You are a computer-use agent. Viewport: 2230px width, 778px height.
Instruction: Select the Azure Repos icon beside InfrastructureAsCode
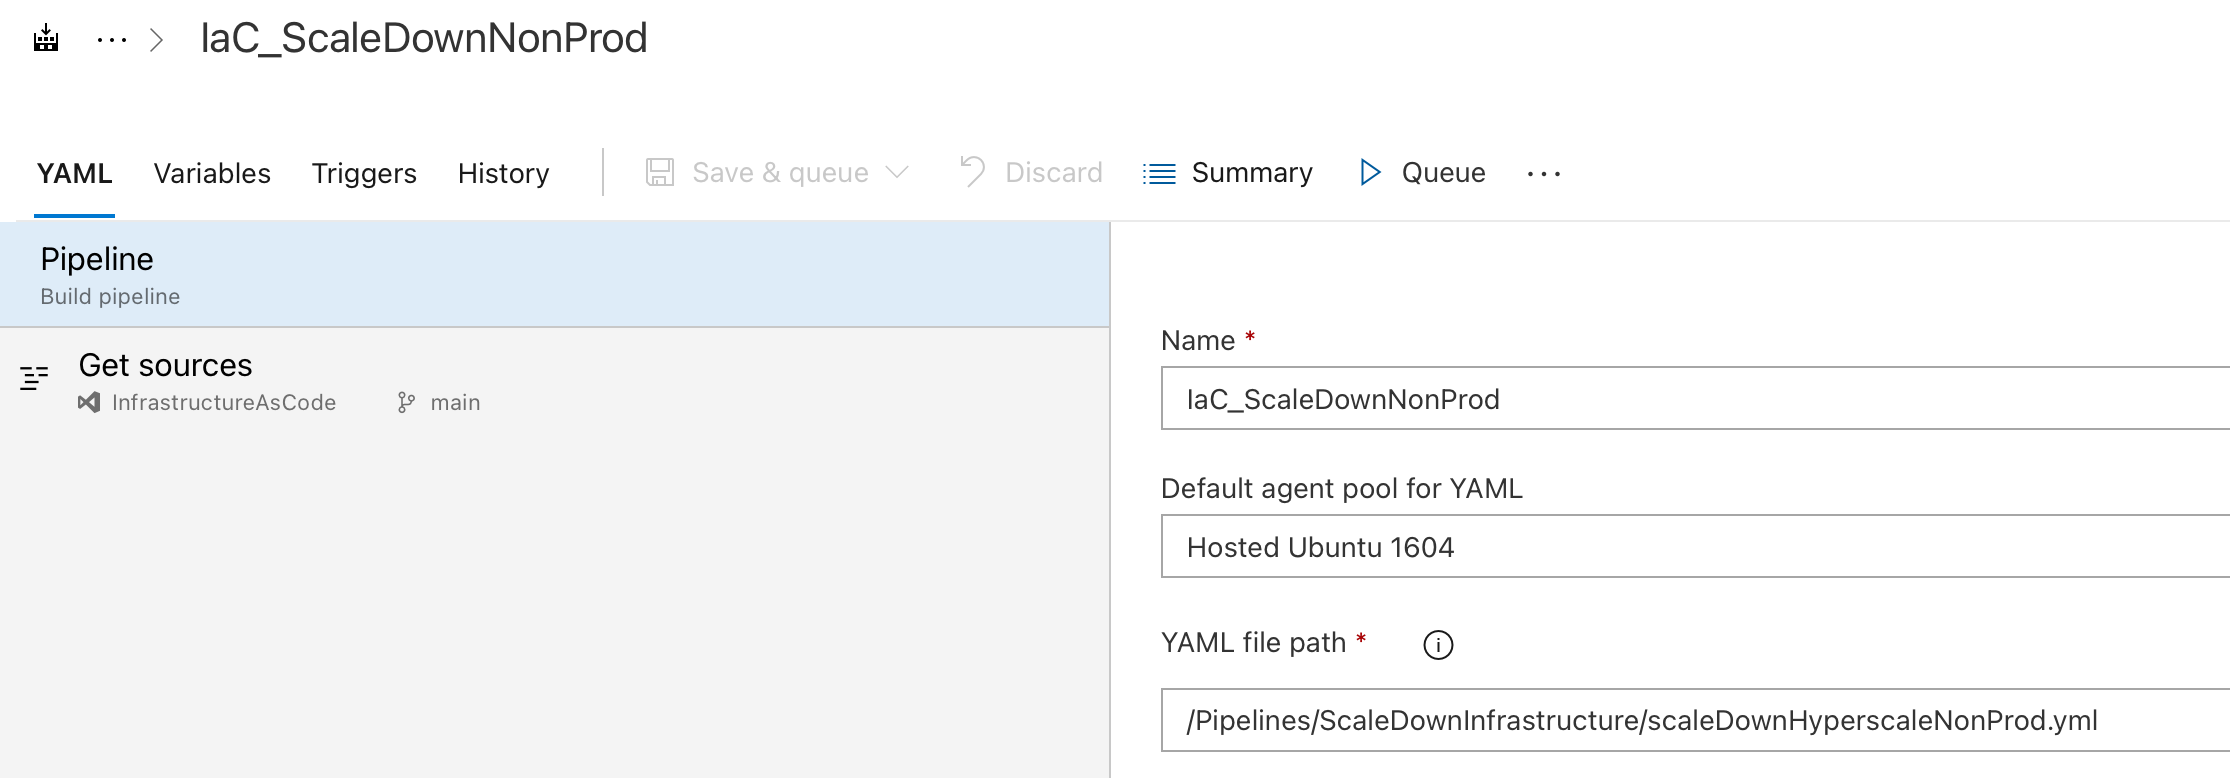[89, 403]
